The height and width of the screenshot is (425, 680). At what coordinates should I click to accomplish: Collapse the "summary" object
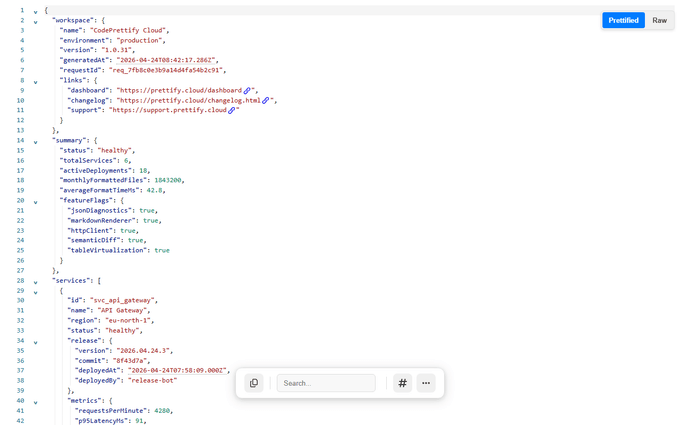[36, 142]
